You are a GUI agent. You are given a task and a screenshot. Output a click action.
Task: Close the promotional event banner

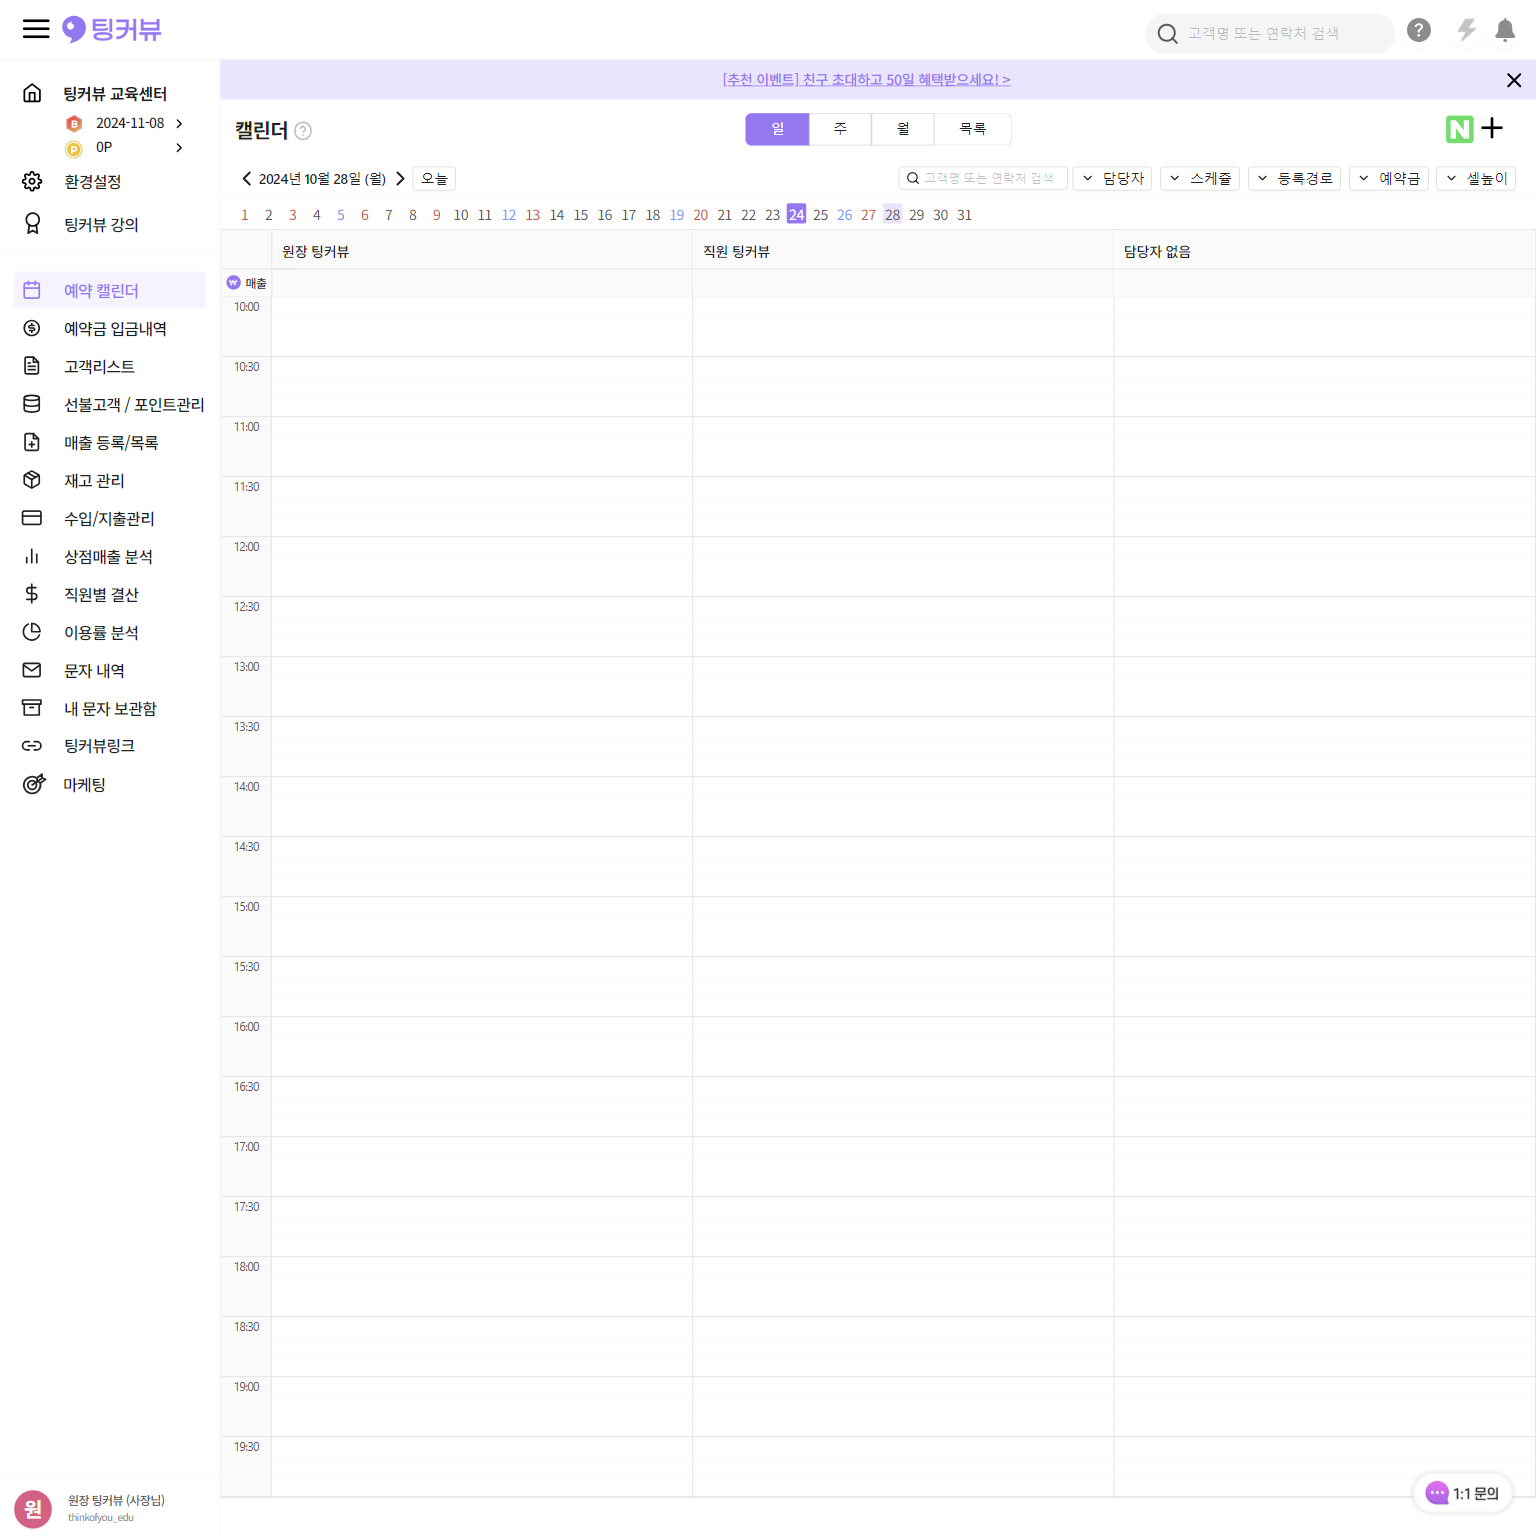pyautogui.click(x=1514, y=80)
